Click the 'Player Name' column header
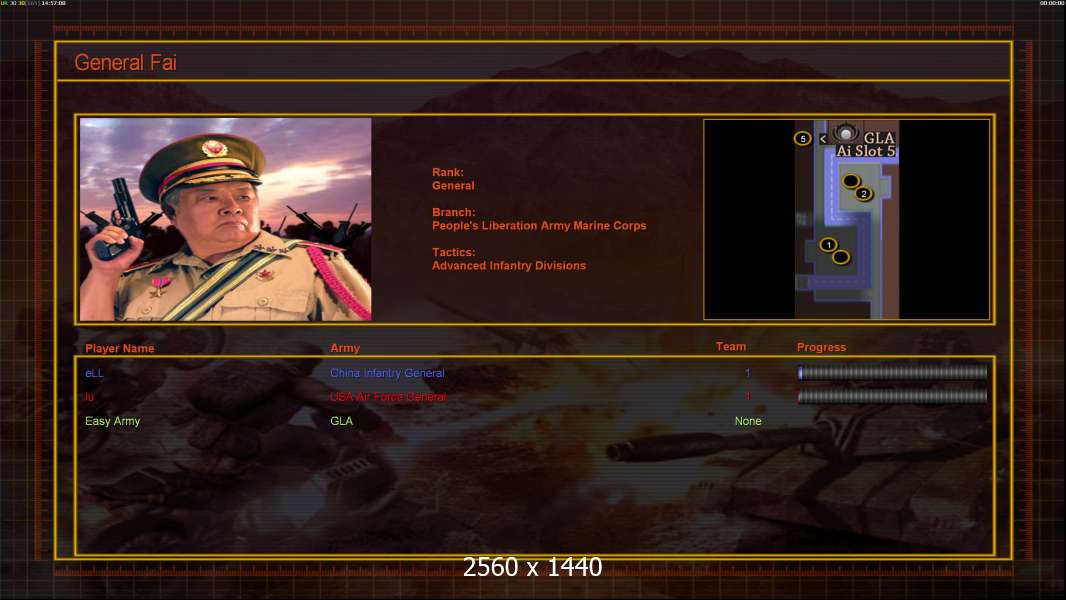This screenshot has width=1066, height=600. coord(120,349)
